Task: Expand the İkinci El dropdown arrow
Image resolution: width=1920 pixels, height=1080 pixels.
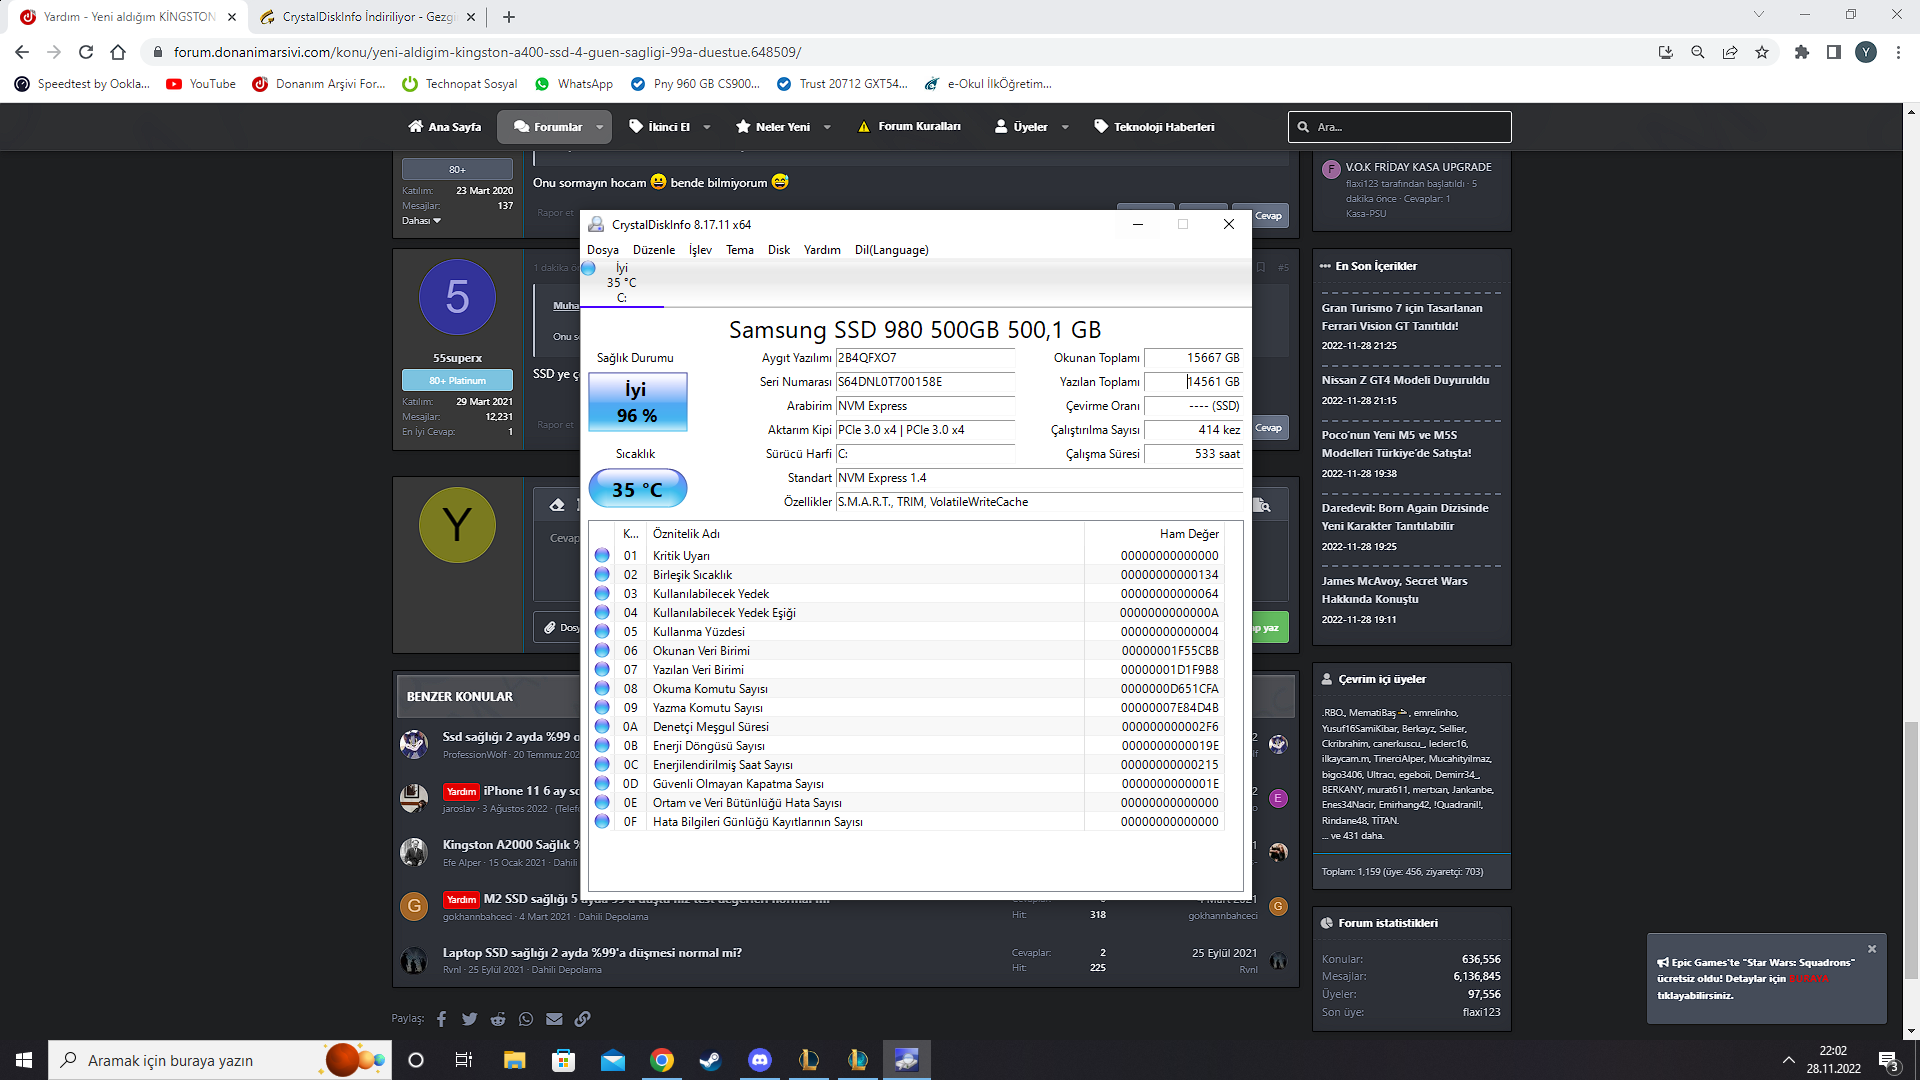Action: 707,127
